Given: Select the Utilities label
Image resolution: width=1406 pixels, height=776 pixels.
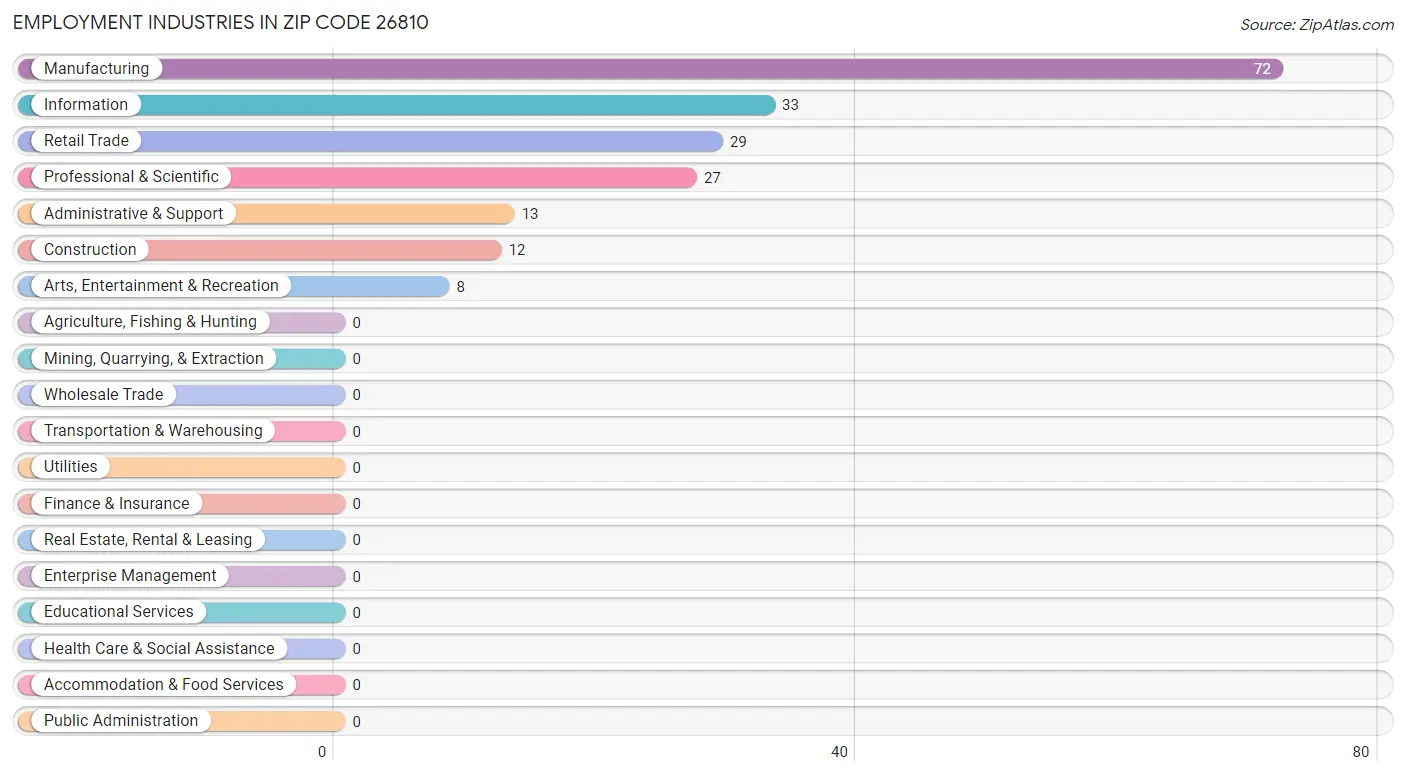Looking at the screenshot, I should (x=70, y=467).
